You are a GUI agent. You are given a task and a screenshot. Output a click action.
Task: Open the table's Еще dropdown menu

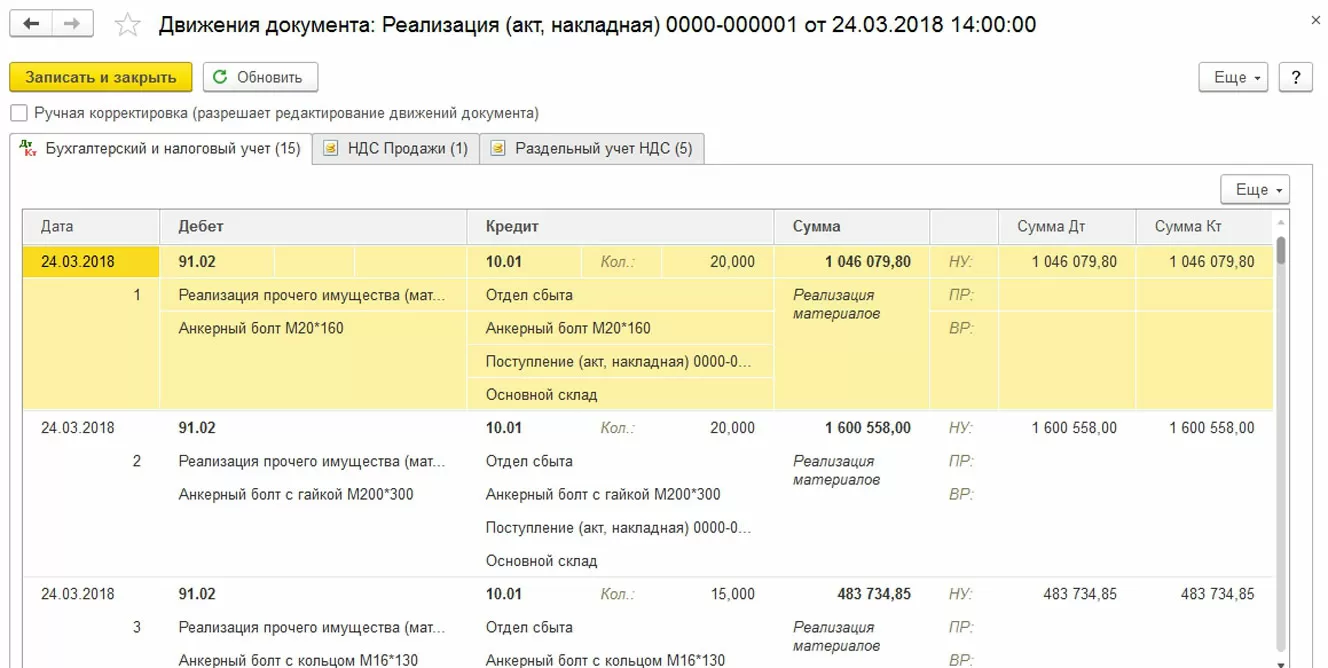(1255, 189)
